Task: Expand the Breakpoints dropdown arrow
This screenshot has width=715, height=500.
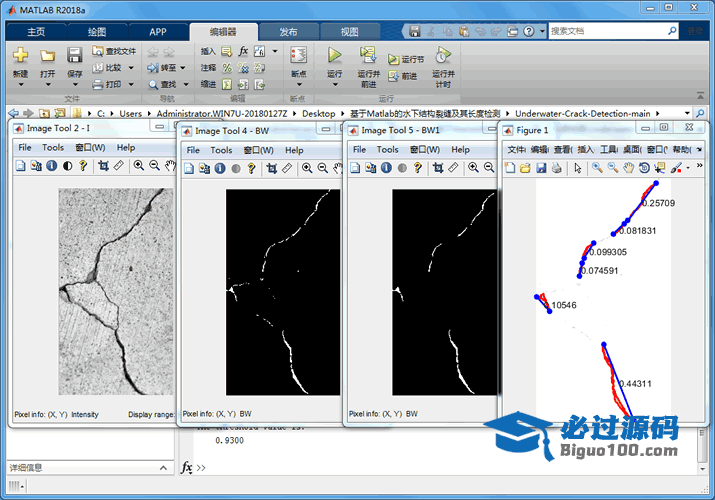Action: pyautogui.click(x=299, y=85)
